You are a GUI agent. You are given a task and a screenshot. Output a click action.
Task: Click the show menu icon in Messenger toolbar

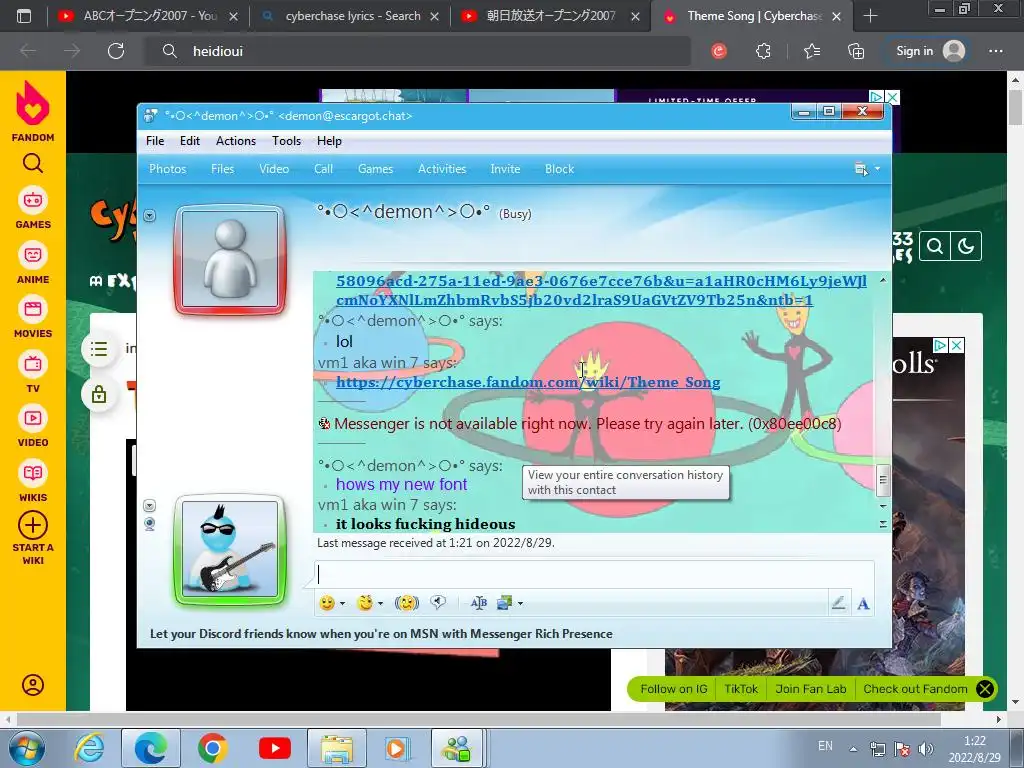tap(861, 169)
